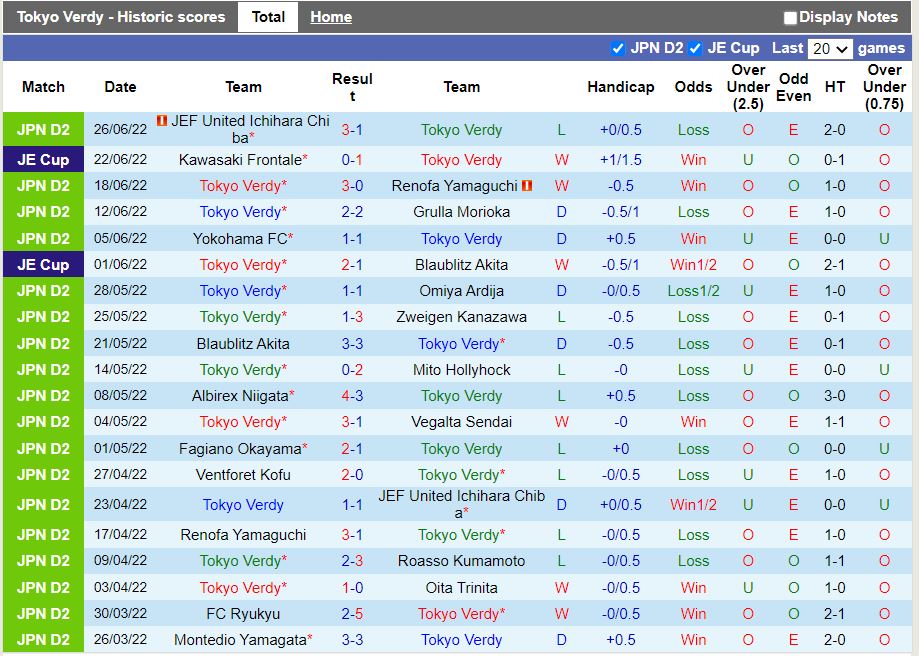Click the JE Cup badge on the Kawasaki Frontale row
Image resolution: width=919 pixels, height=656 pixels.
click(x=43, y=160)
